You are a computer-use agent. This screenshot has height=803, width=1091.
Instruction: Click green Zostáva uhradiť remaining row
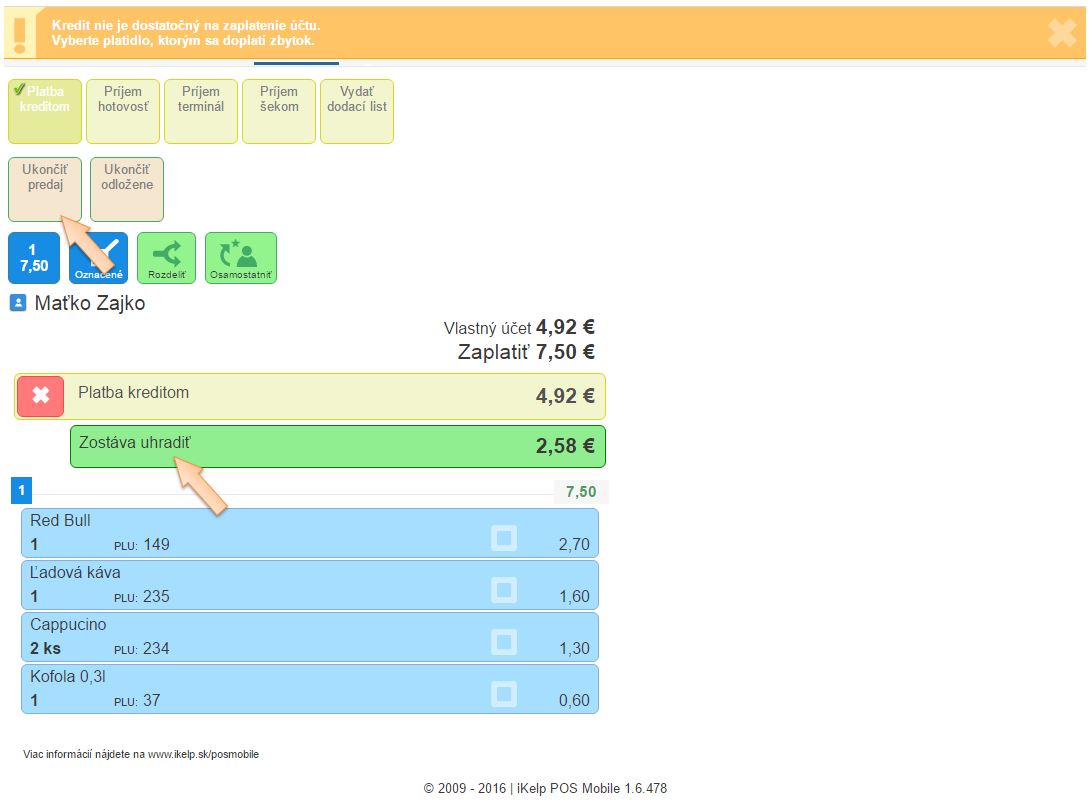338,446
